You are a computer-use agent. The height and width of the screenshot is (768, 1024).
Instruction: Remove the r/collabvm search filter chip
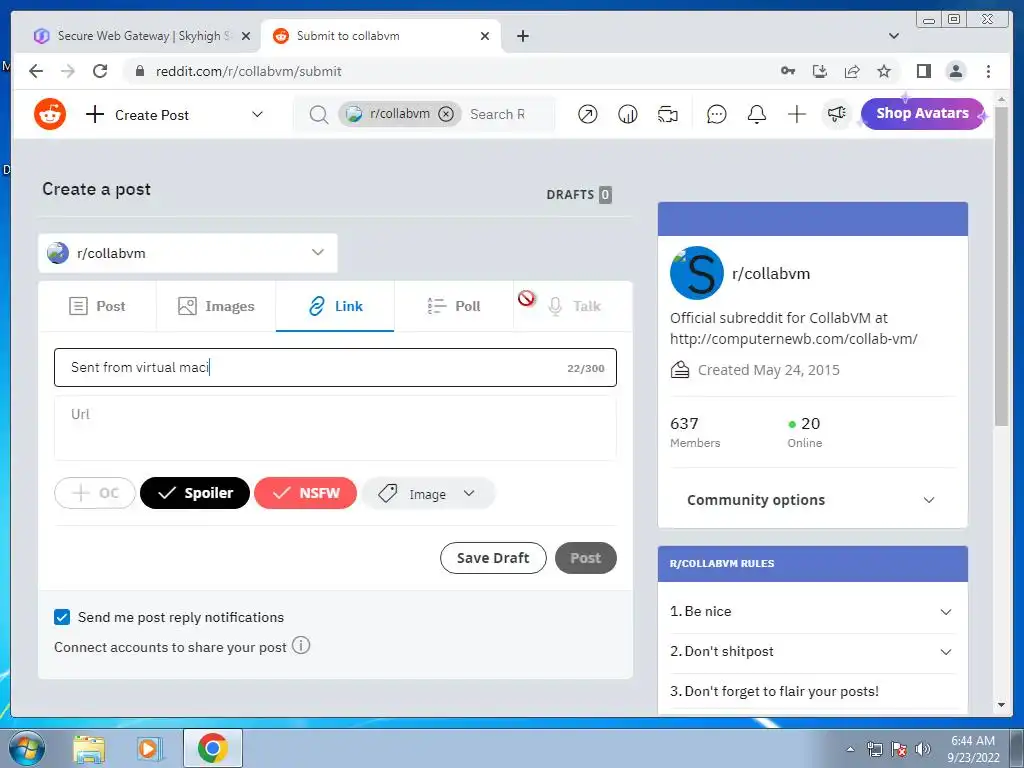[446, 114]
